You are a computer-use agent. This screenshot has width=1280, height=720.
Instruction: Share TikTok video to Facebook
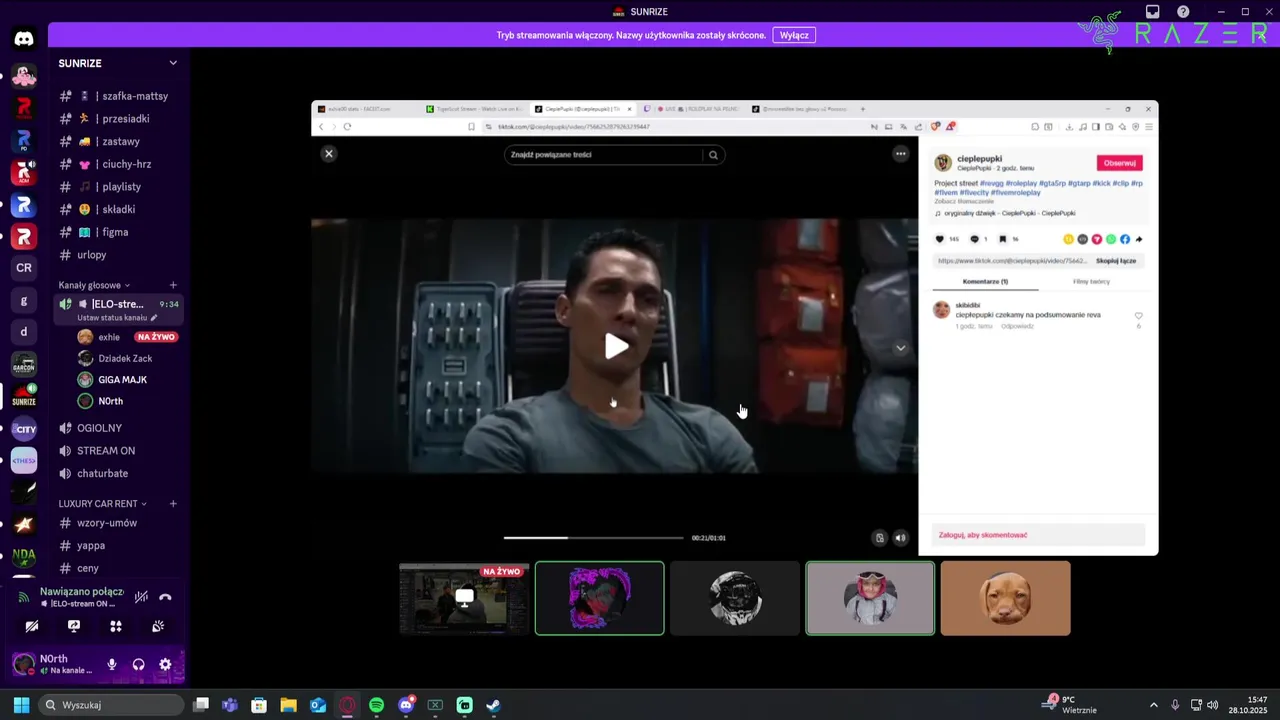point(1125,239)
